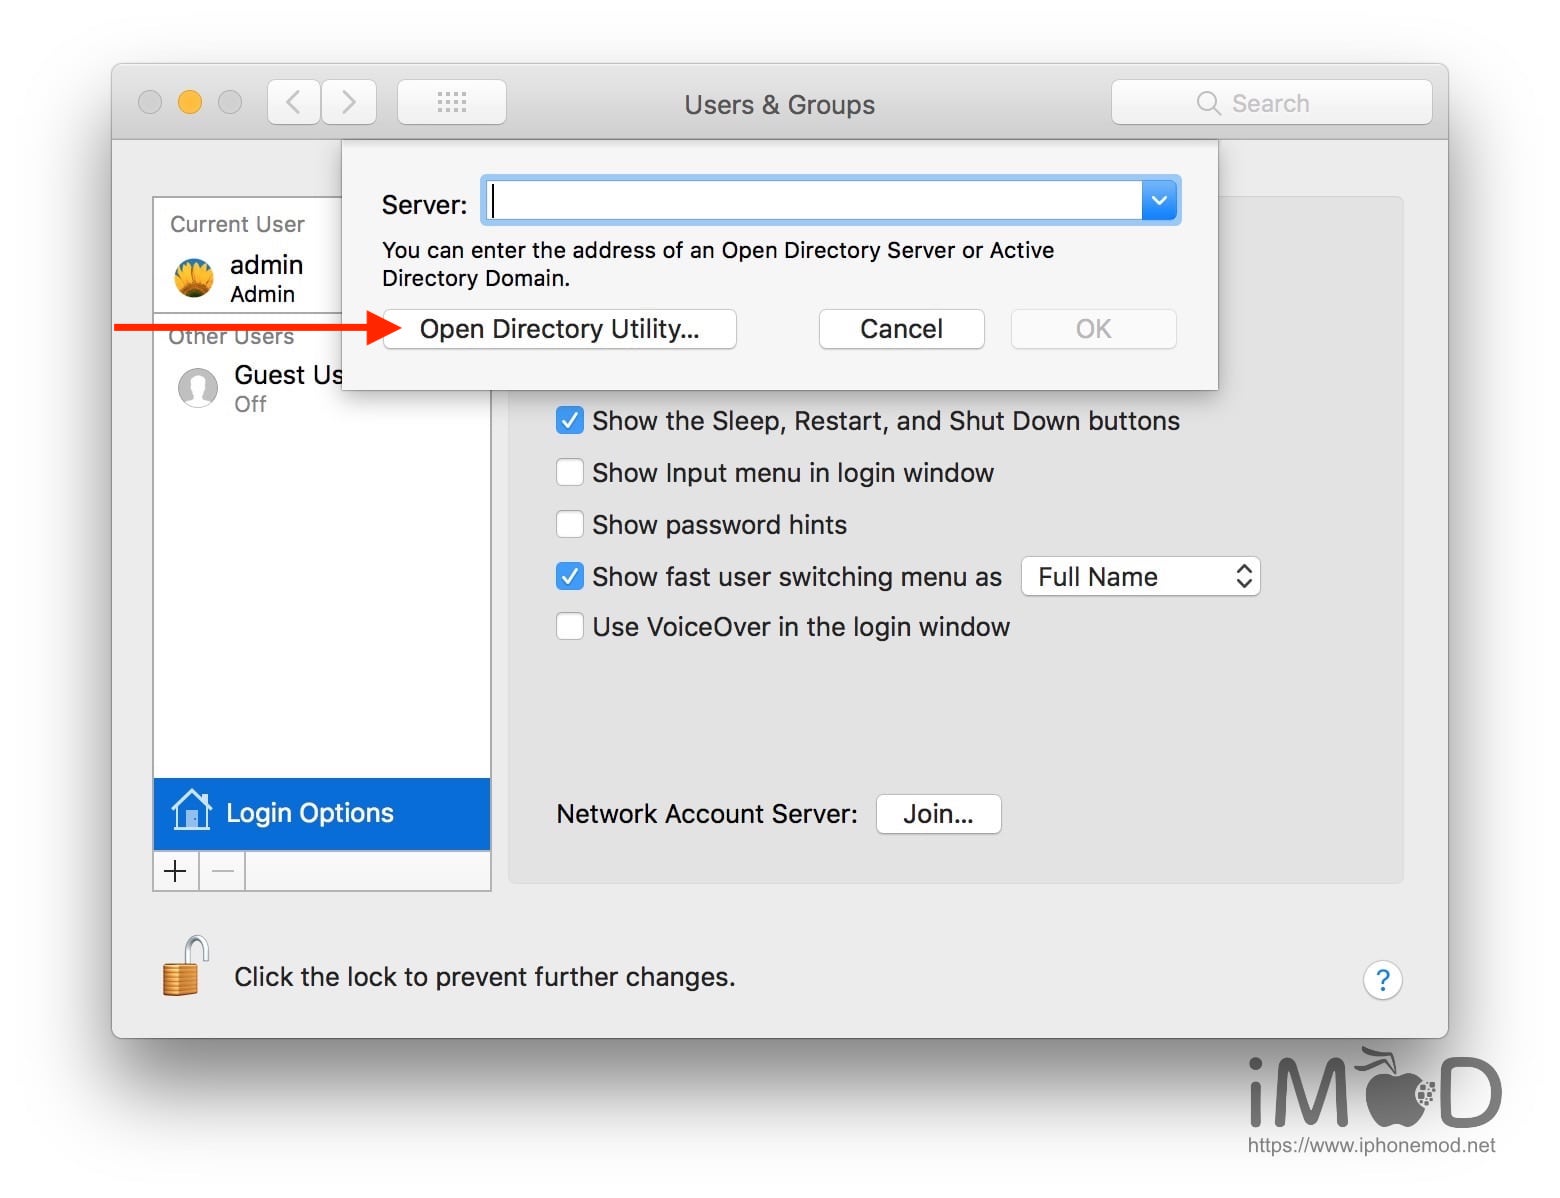The width and height of the screenshot is (1560, 1198).
Task: Open the Show All preferences grid icon
Action: click(452, 102)
